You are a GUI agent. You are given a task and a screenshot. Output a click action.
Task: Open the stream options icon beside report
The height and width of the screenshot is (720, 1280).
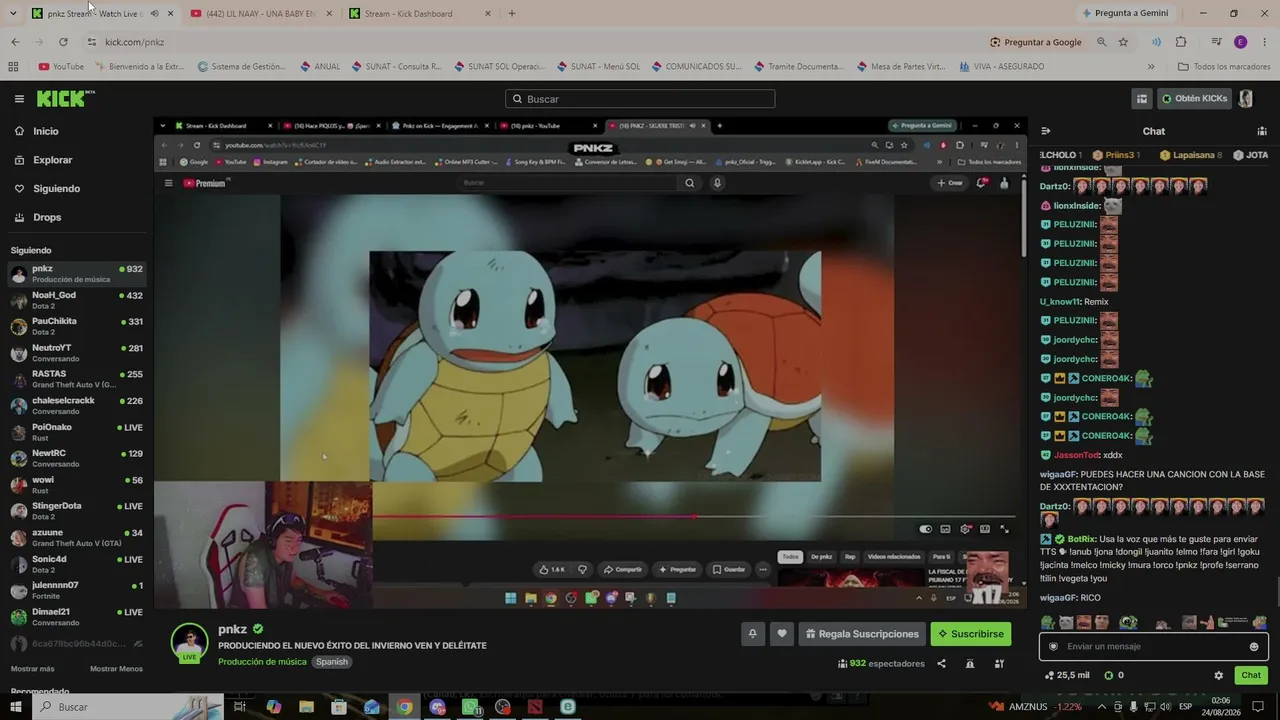point(997,663)
